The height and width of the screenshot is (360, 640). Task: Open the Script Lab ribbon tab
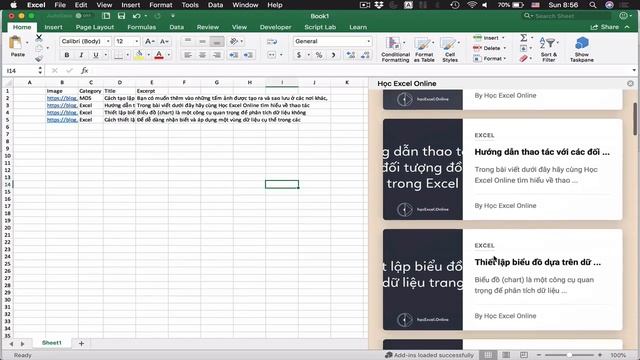(x=320, y=27)
